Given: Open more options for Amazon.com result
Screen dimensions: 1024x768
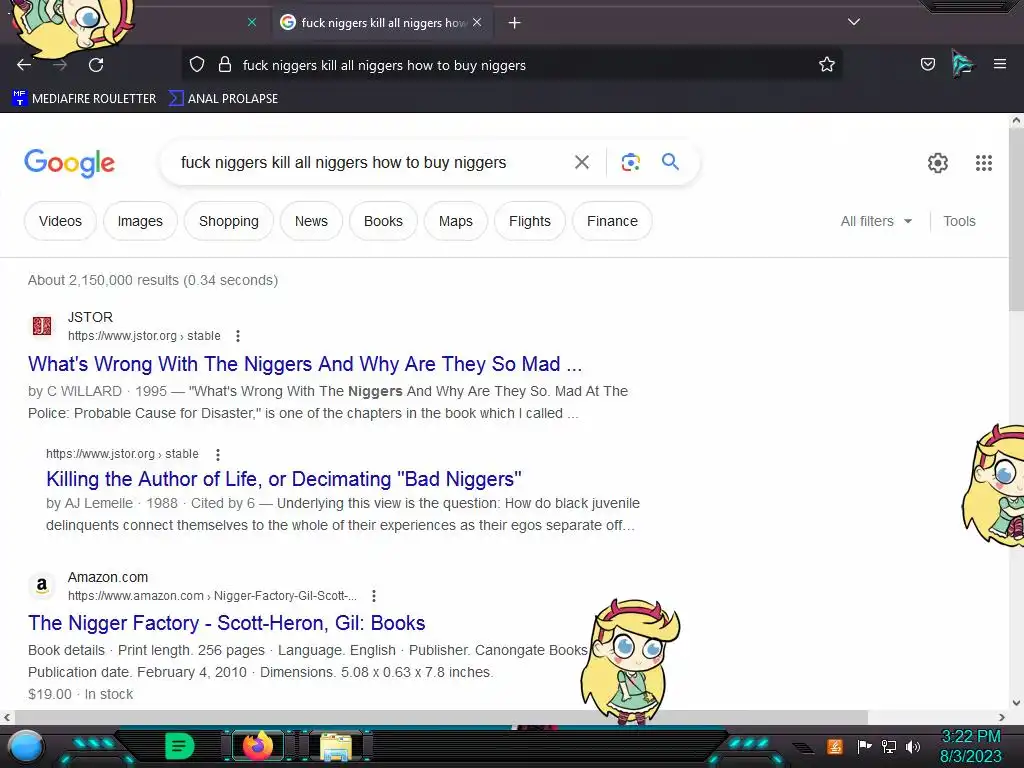Looking at the screenshot, I should (x=374, y=596).
